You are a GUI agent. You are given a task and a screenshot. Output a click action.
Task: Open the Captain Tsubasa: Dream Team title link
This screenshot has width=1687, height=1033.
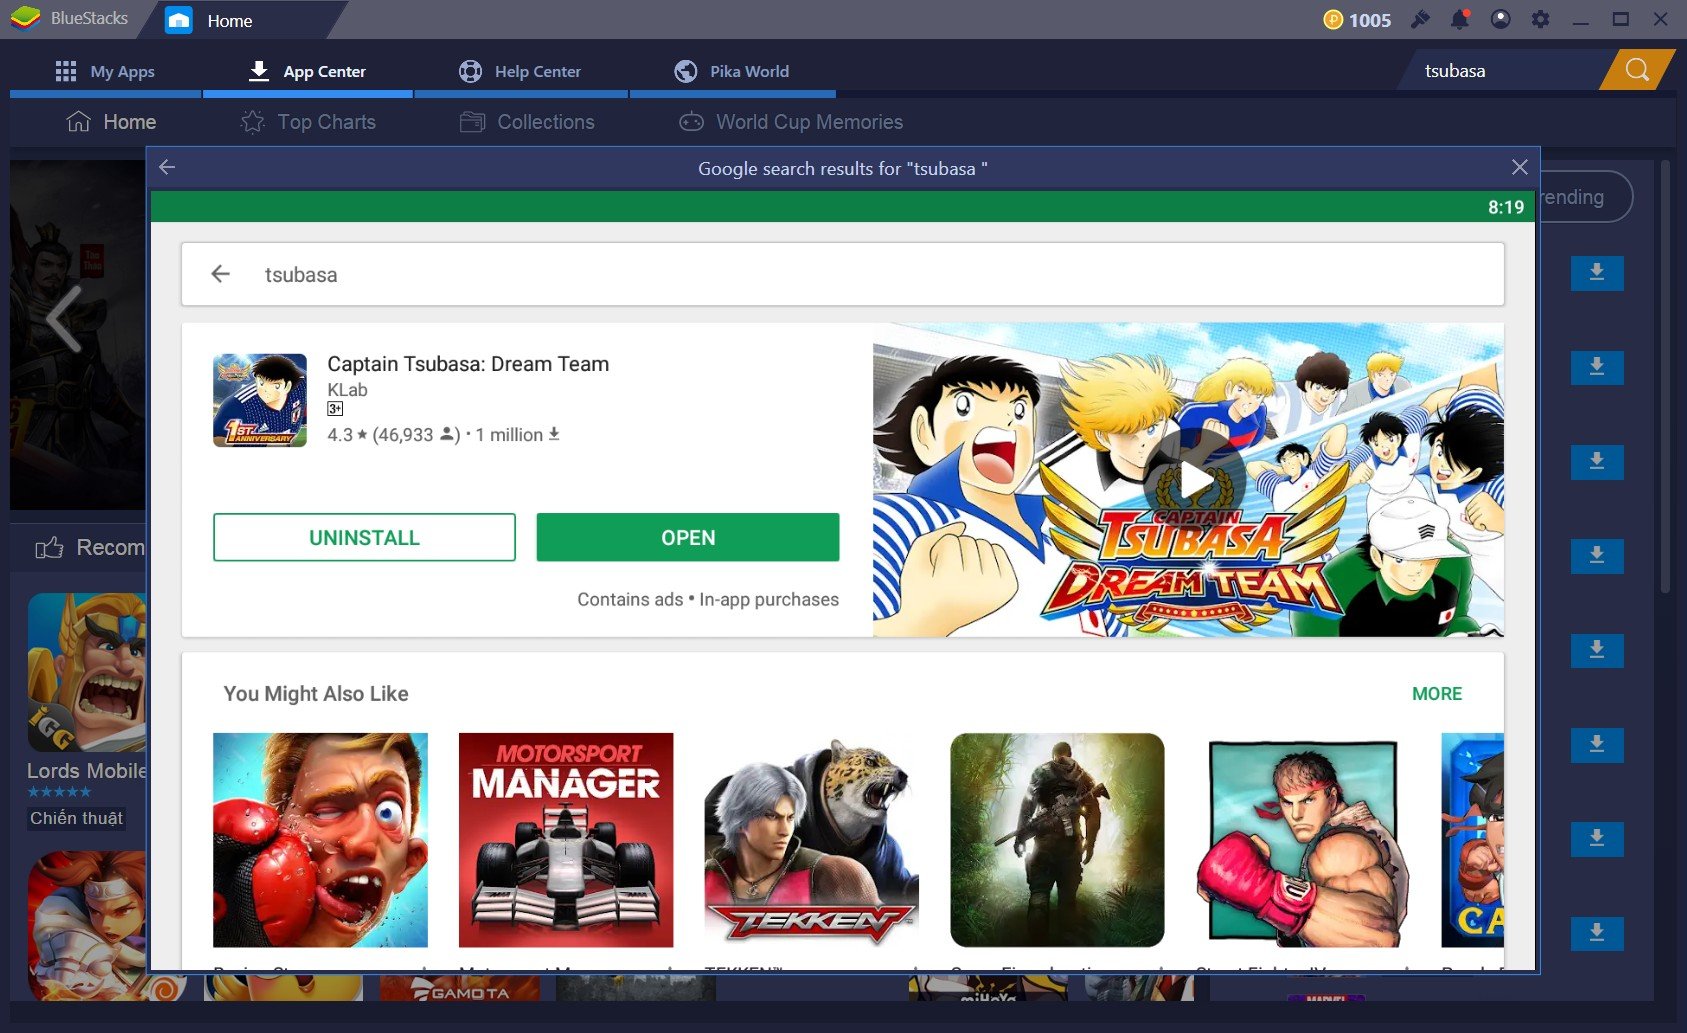point(468,364)
